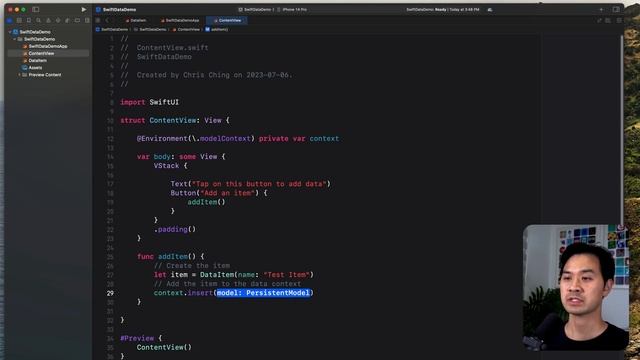Choose the SwiftDataDemo scheme
This screenshot has width=640, height=360.
[x=255, y=9]
